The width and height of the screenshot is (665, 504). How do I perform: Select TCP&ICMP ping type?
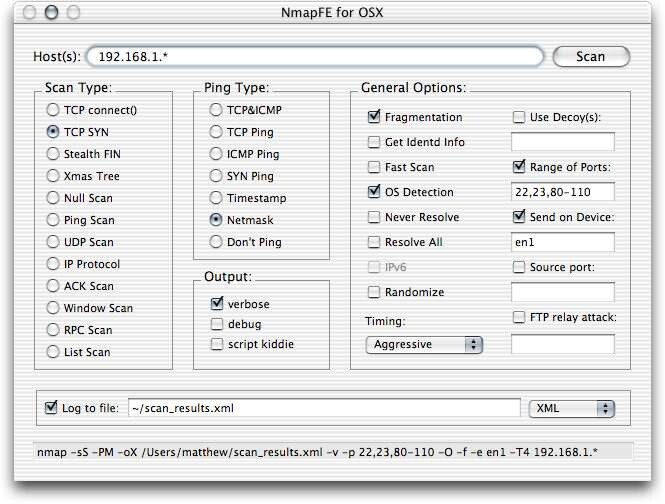216,110
